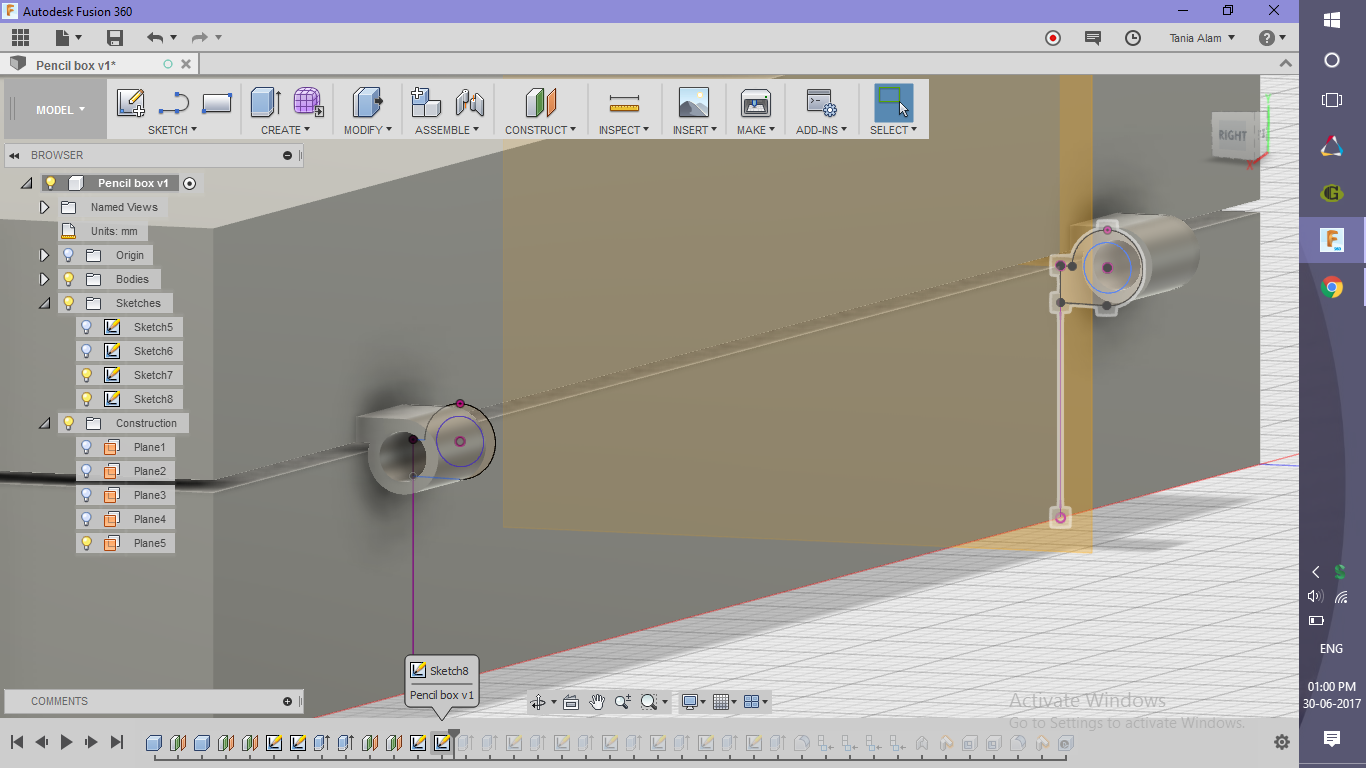Click the Insert decal image icon

click(693, 102)
